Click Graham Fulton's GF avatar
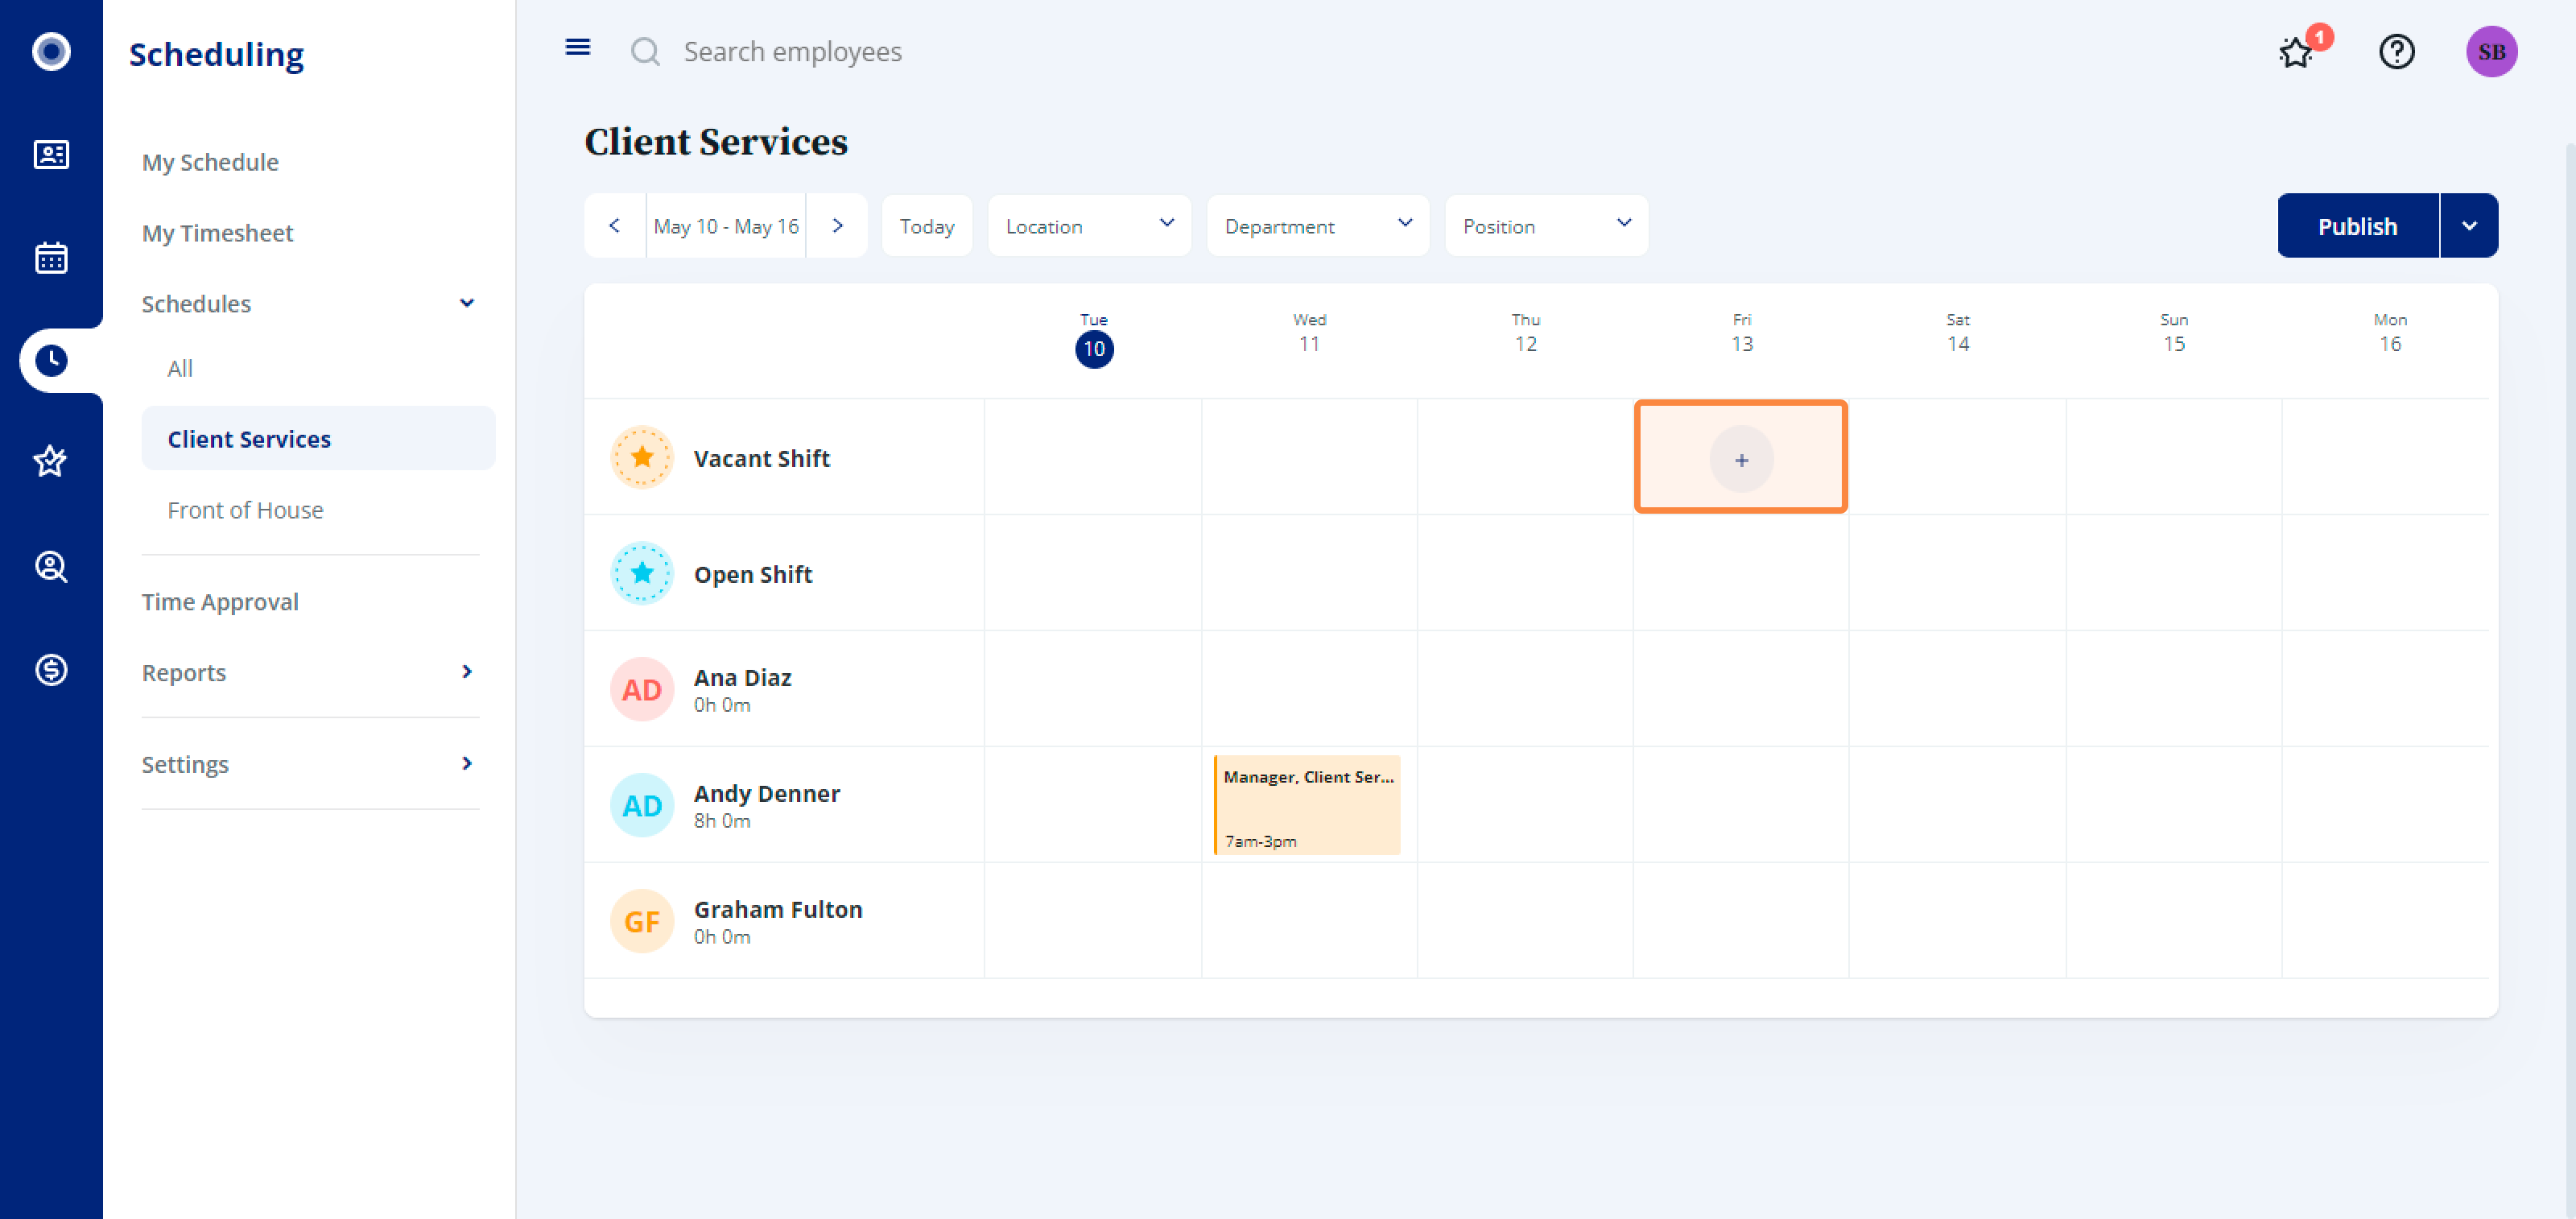Image resolution: width=2576 pixels, height=1219 pixels. tap(642, 922)
